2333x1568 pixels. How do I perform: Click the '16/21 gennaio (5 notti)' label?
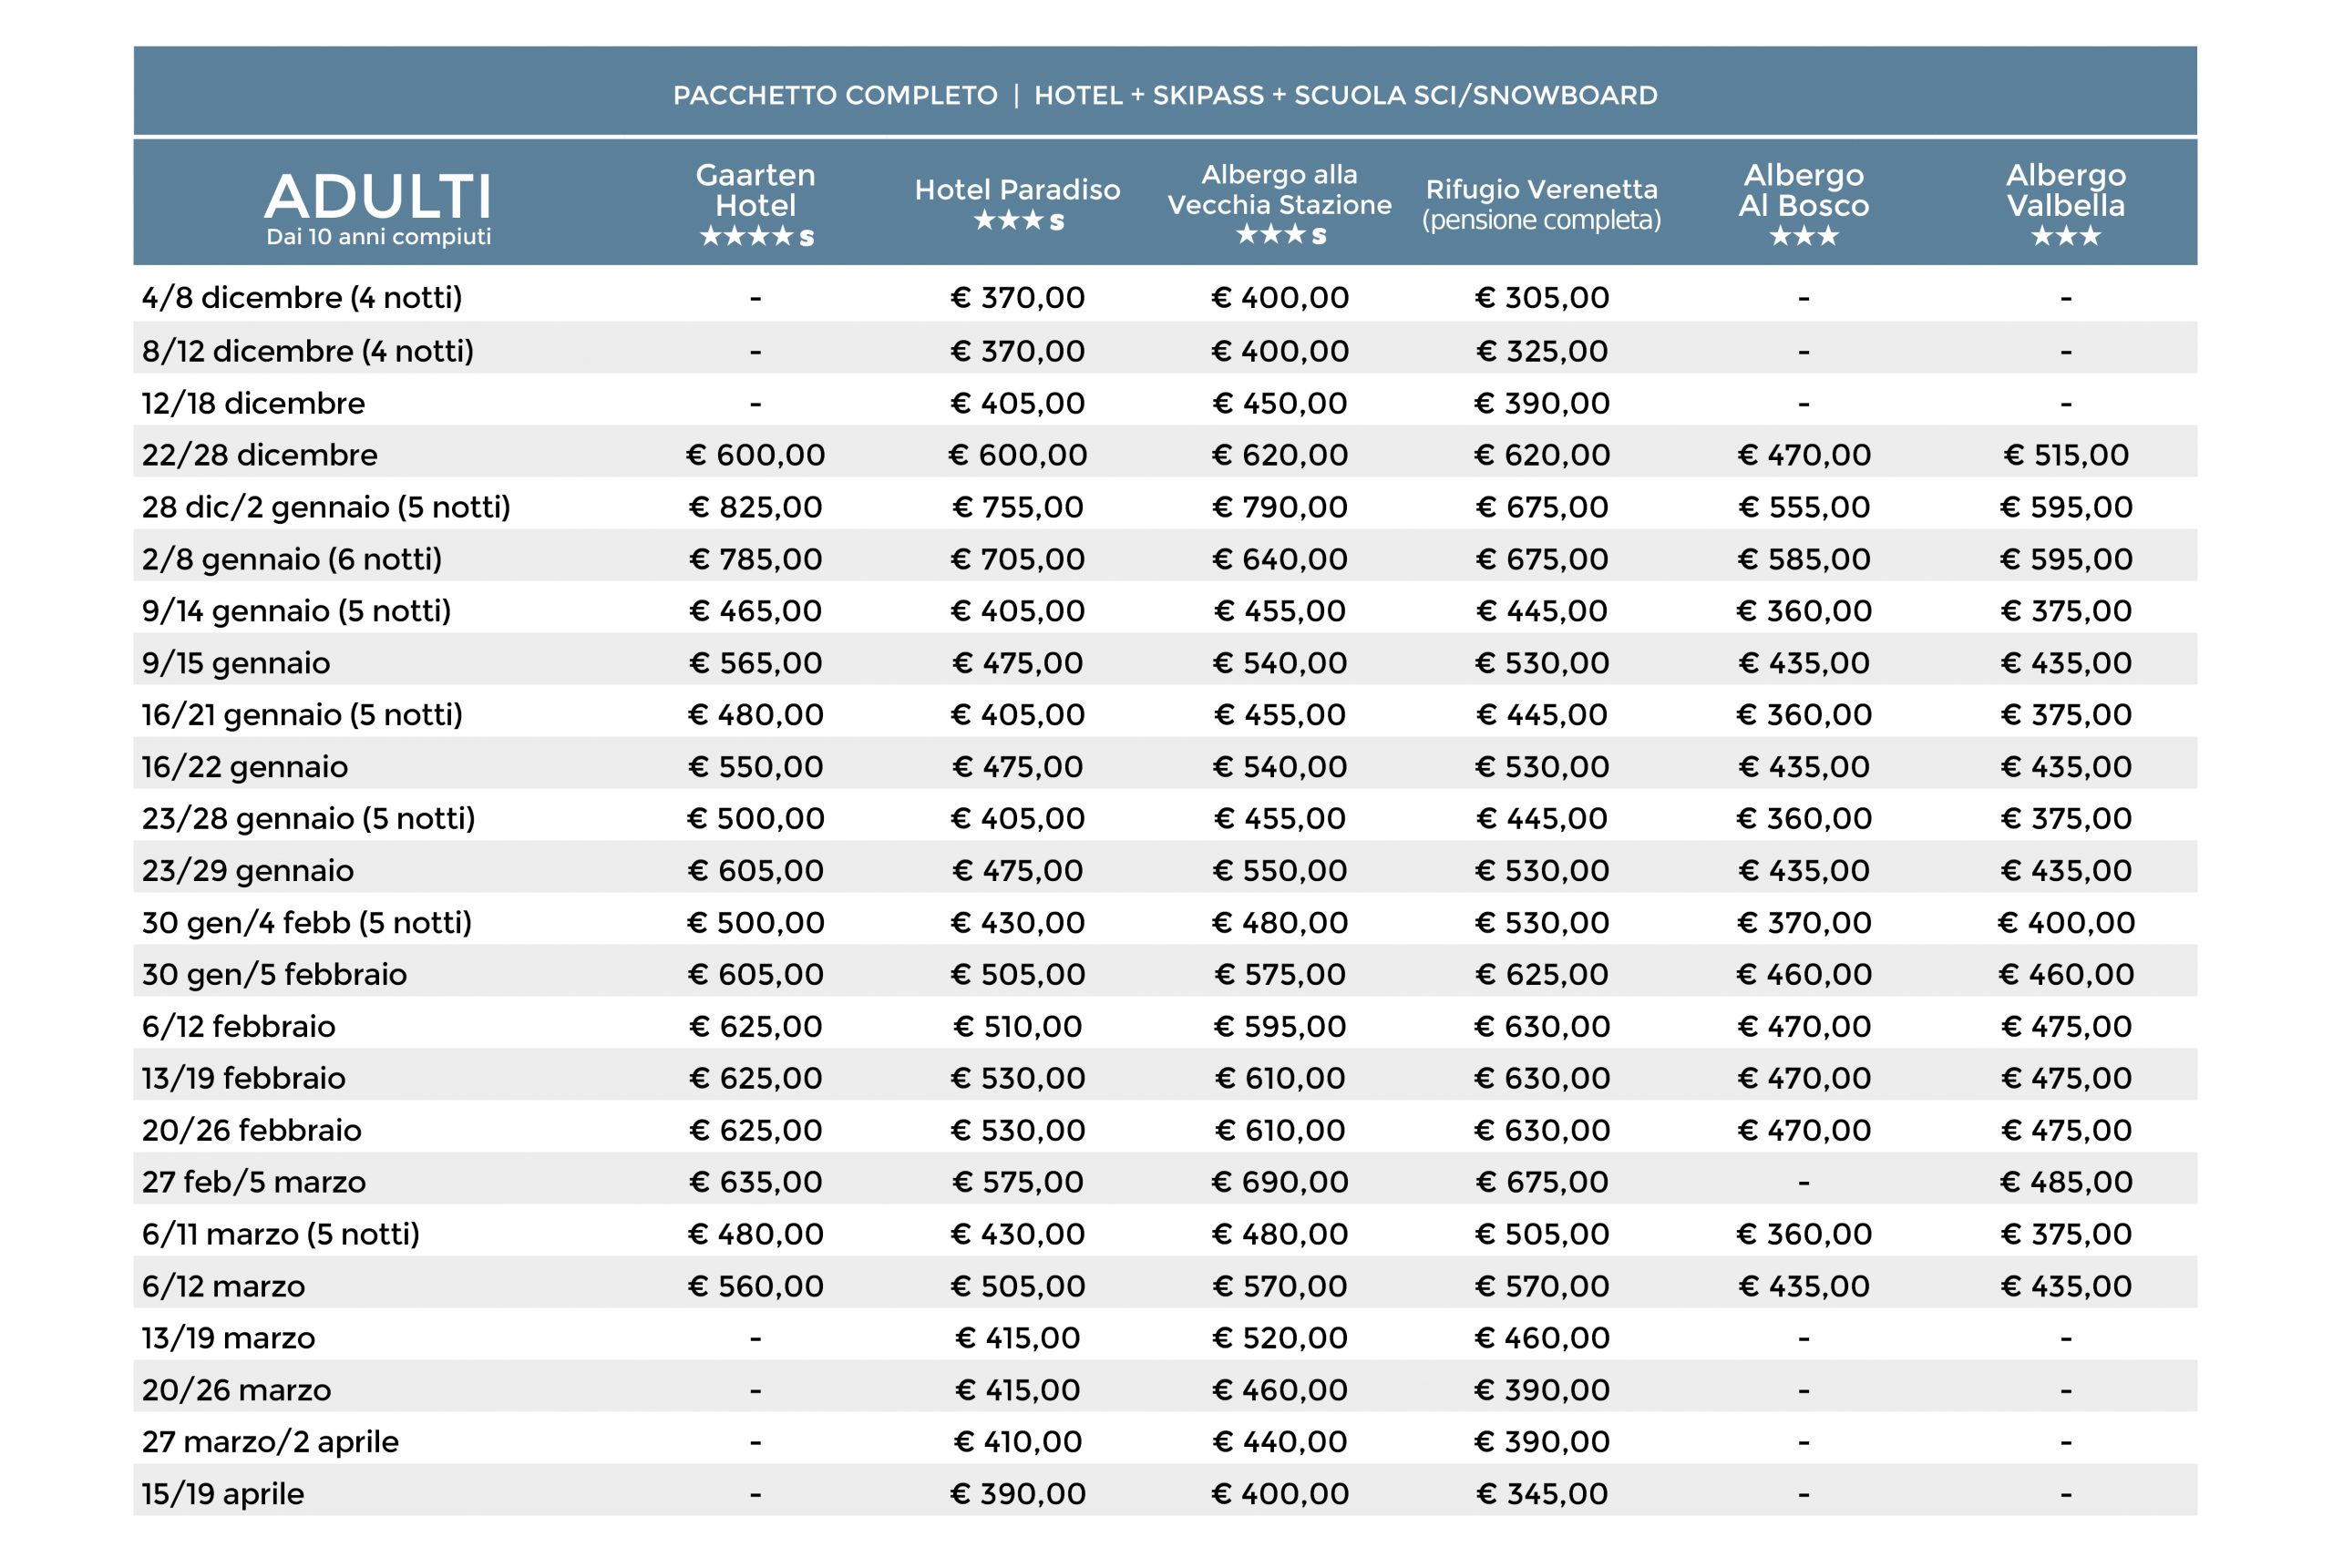(302, 715)
